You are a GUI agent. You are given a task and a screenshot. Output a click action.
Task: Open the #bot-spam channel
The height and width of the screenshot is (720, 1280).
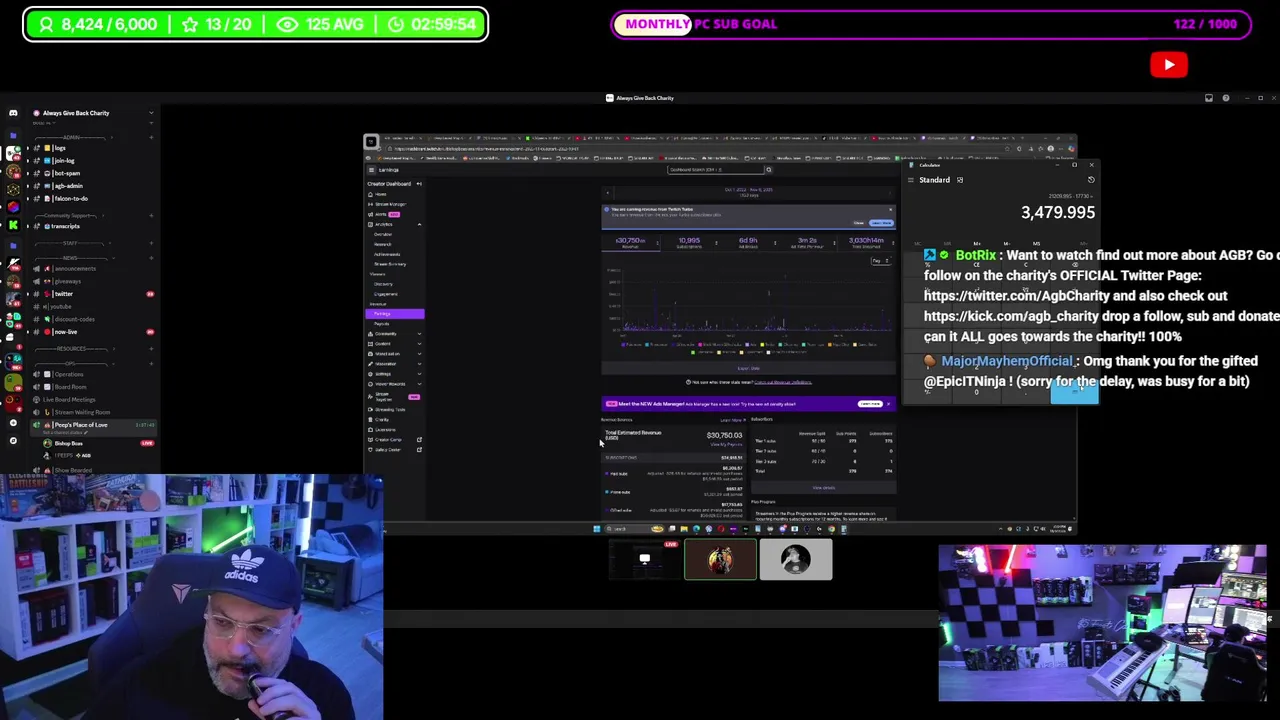(x=66, y=173)
